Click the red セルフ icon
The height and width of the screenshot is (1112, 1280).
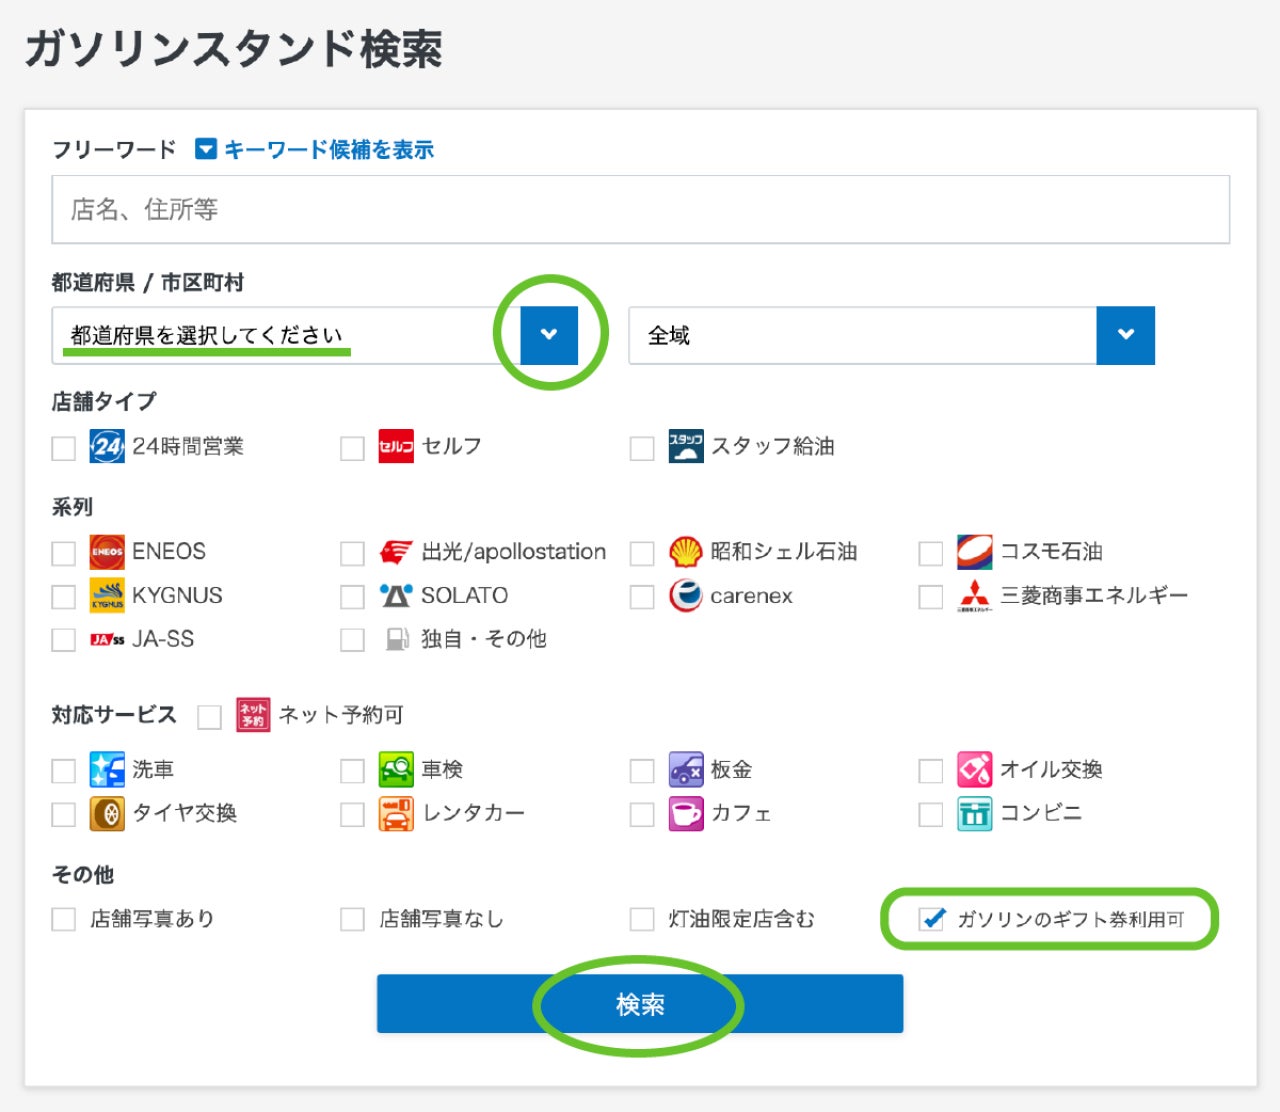(396, 446)
